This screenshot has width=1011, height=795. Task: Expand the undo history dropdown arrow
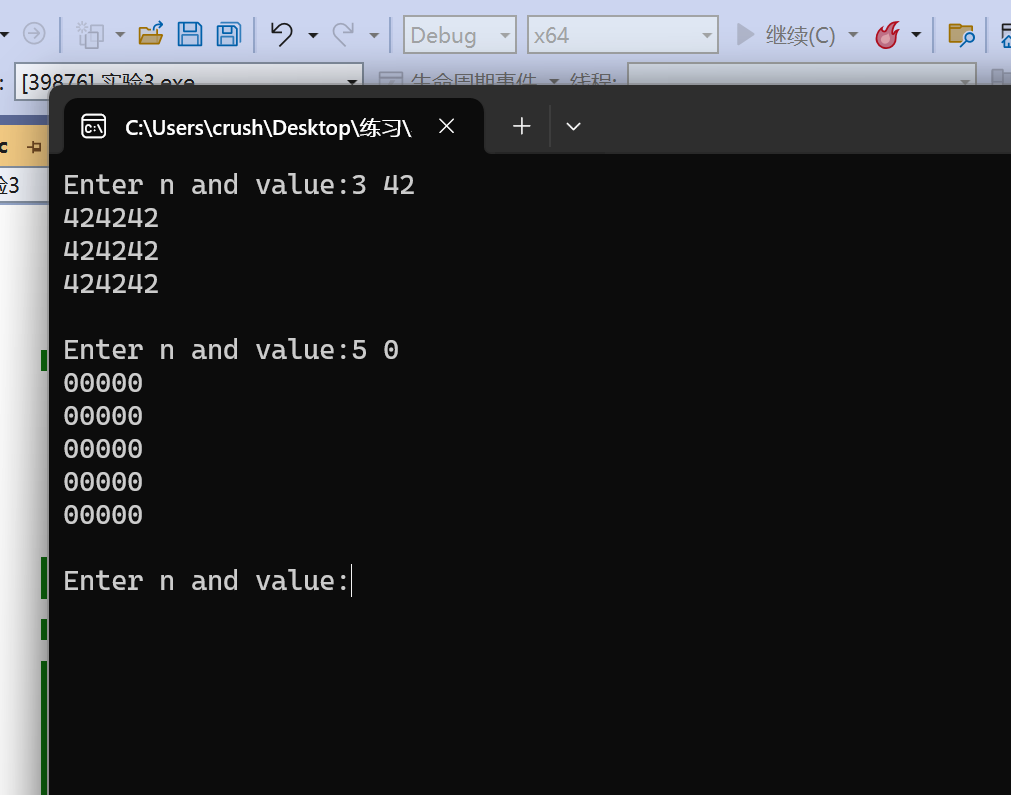click(x=313, y=35)
